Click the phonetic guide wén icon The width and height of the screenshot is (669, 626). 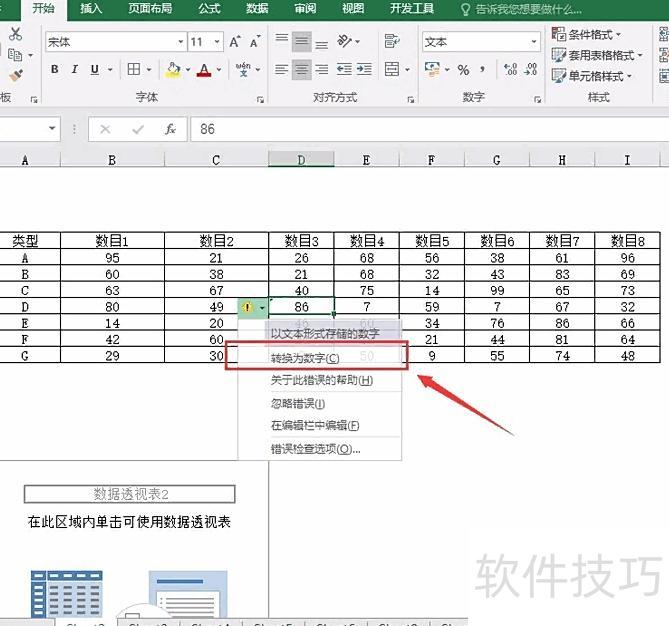(243, 69)
